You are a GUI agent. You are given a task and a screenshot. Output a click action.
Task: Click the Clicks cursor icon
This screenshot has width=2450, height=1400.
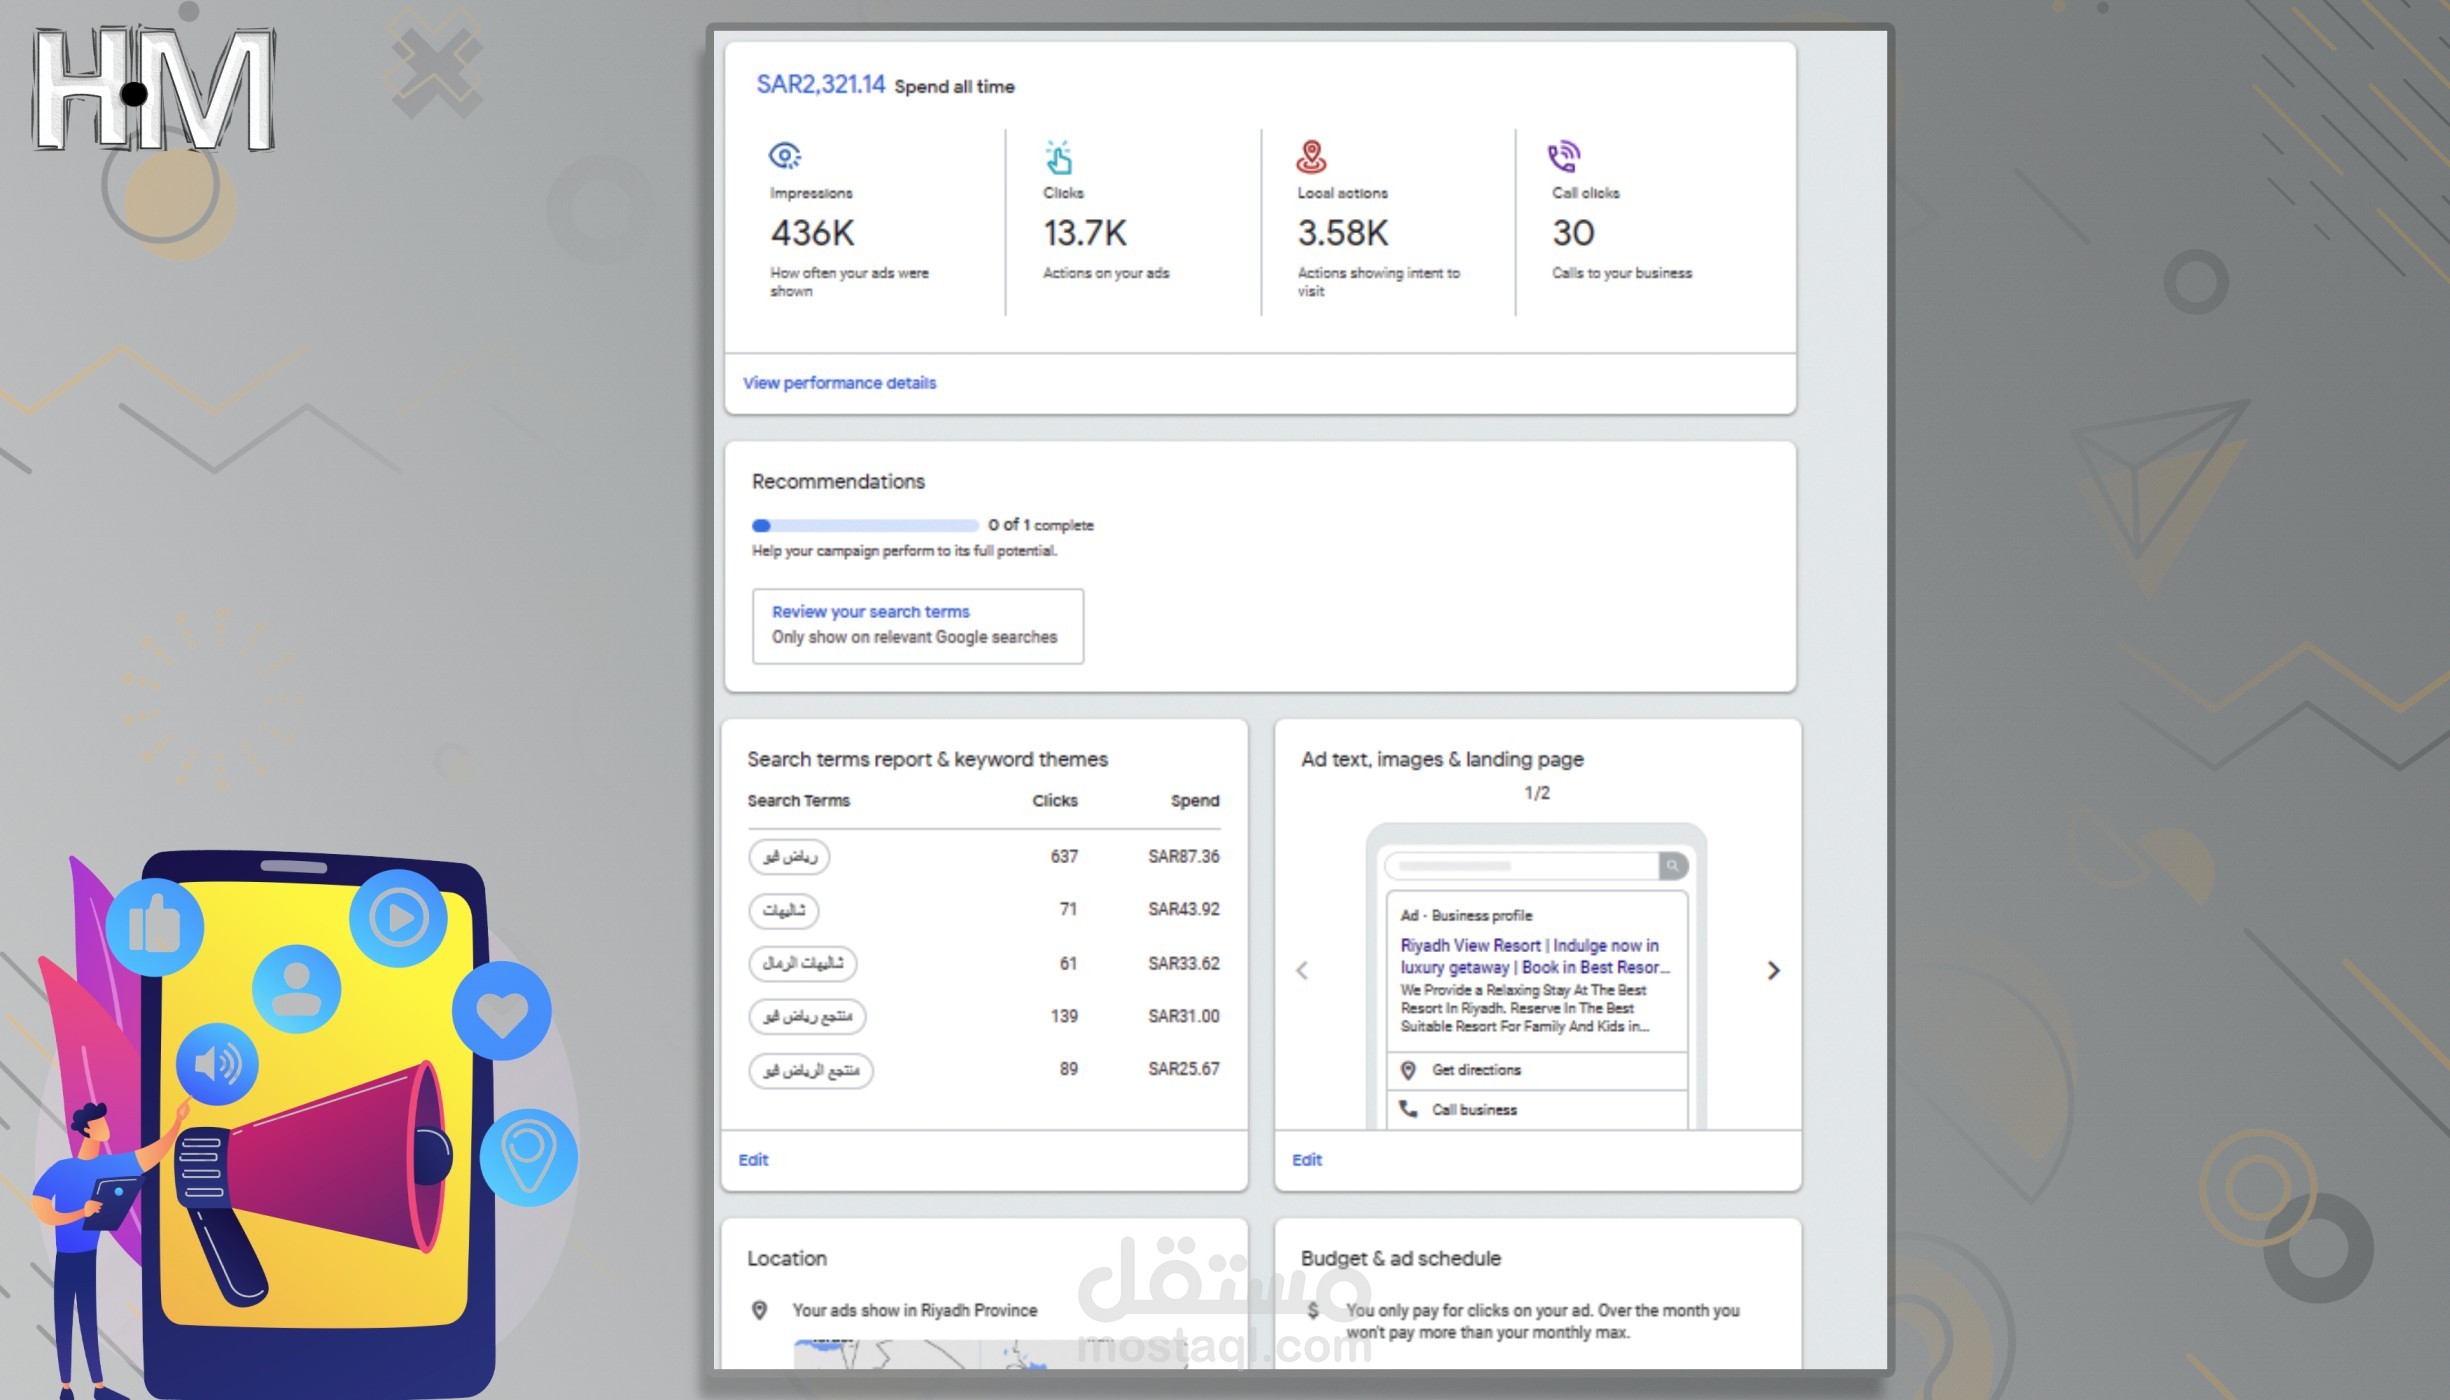click(x=1059, y=155)
